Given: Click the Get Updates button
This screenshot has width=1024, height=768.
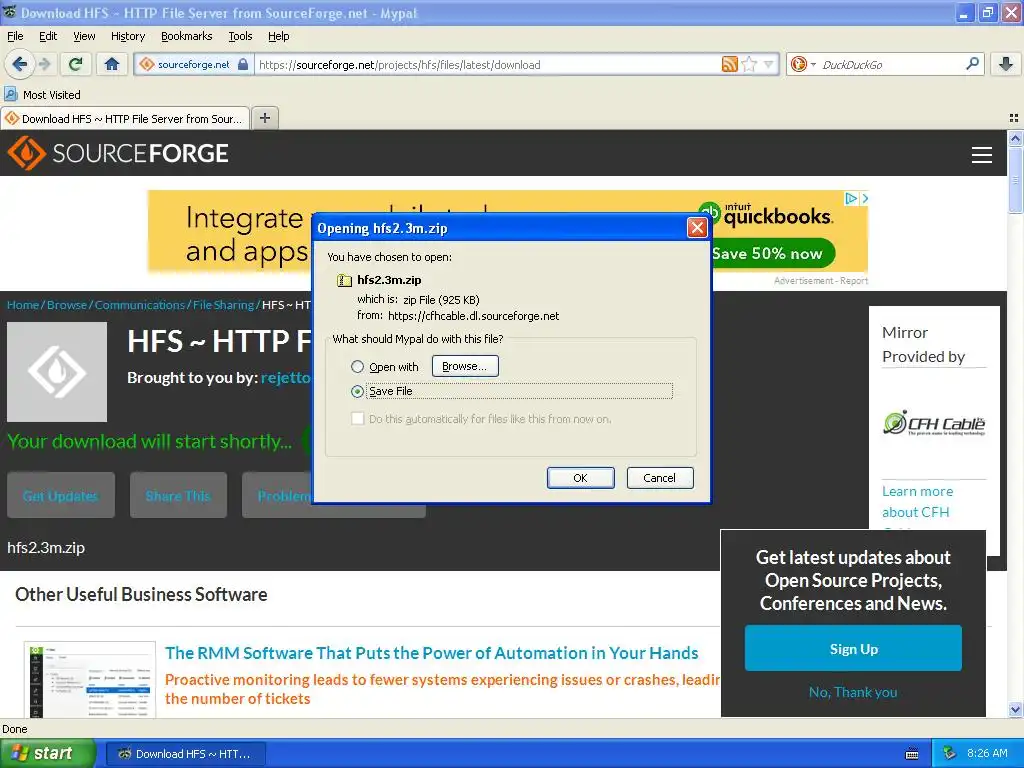Looking at the screenshot, I should coord(61,496).
